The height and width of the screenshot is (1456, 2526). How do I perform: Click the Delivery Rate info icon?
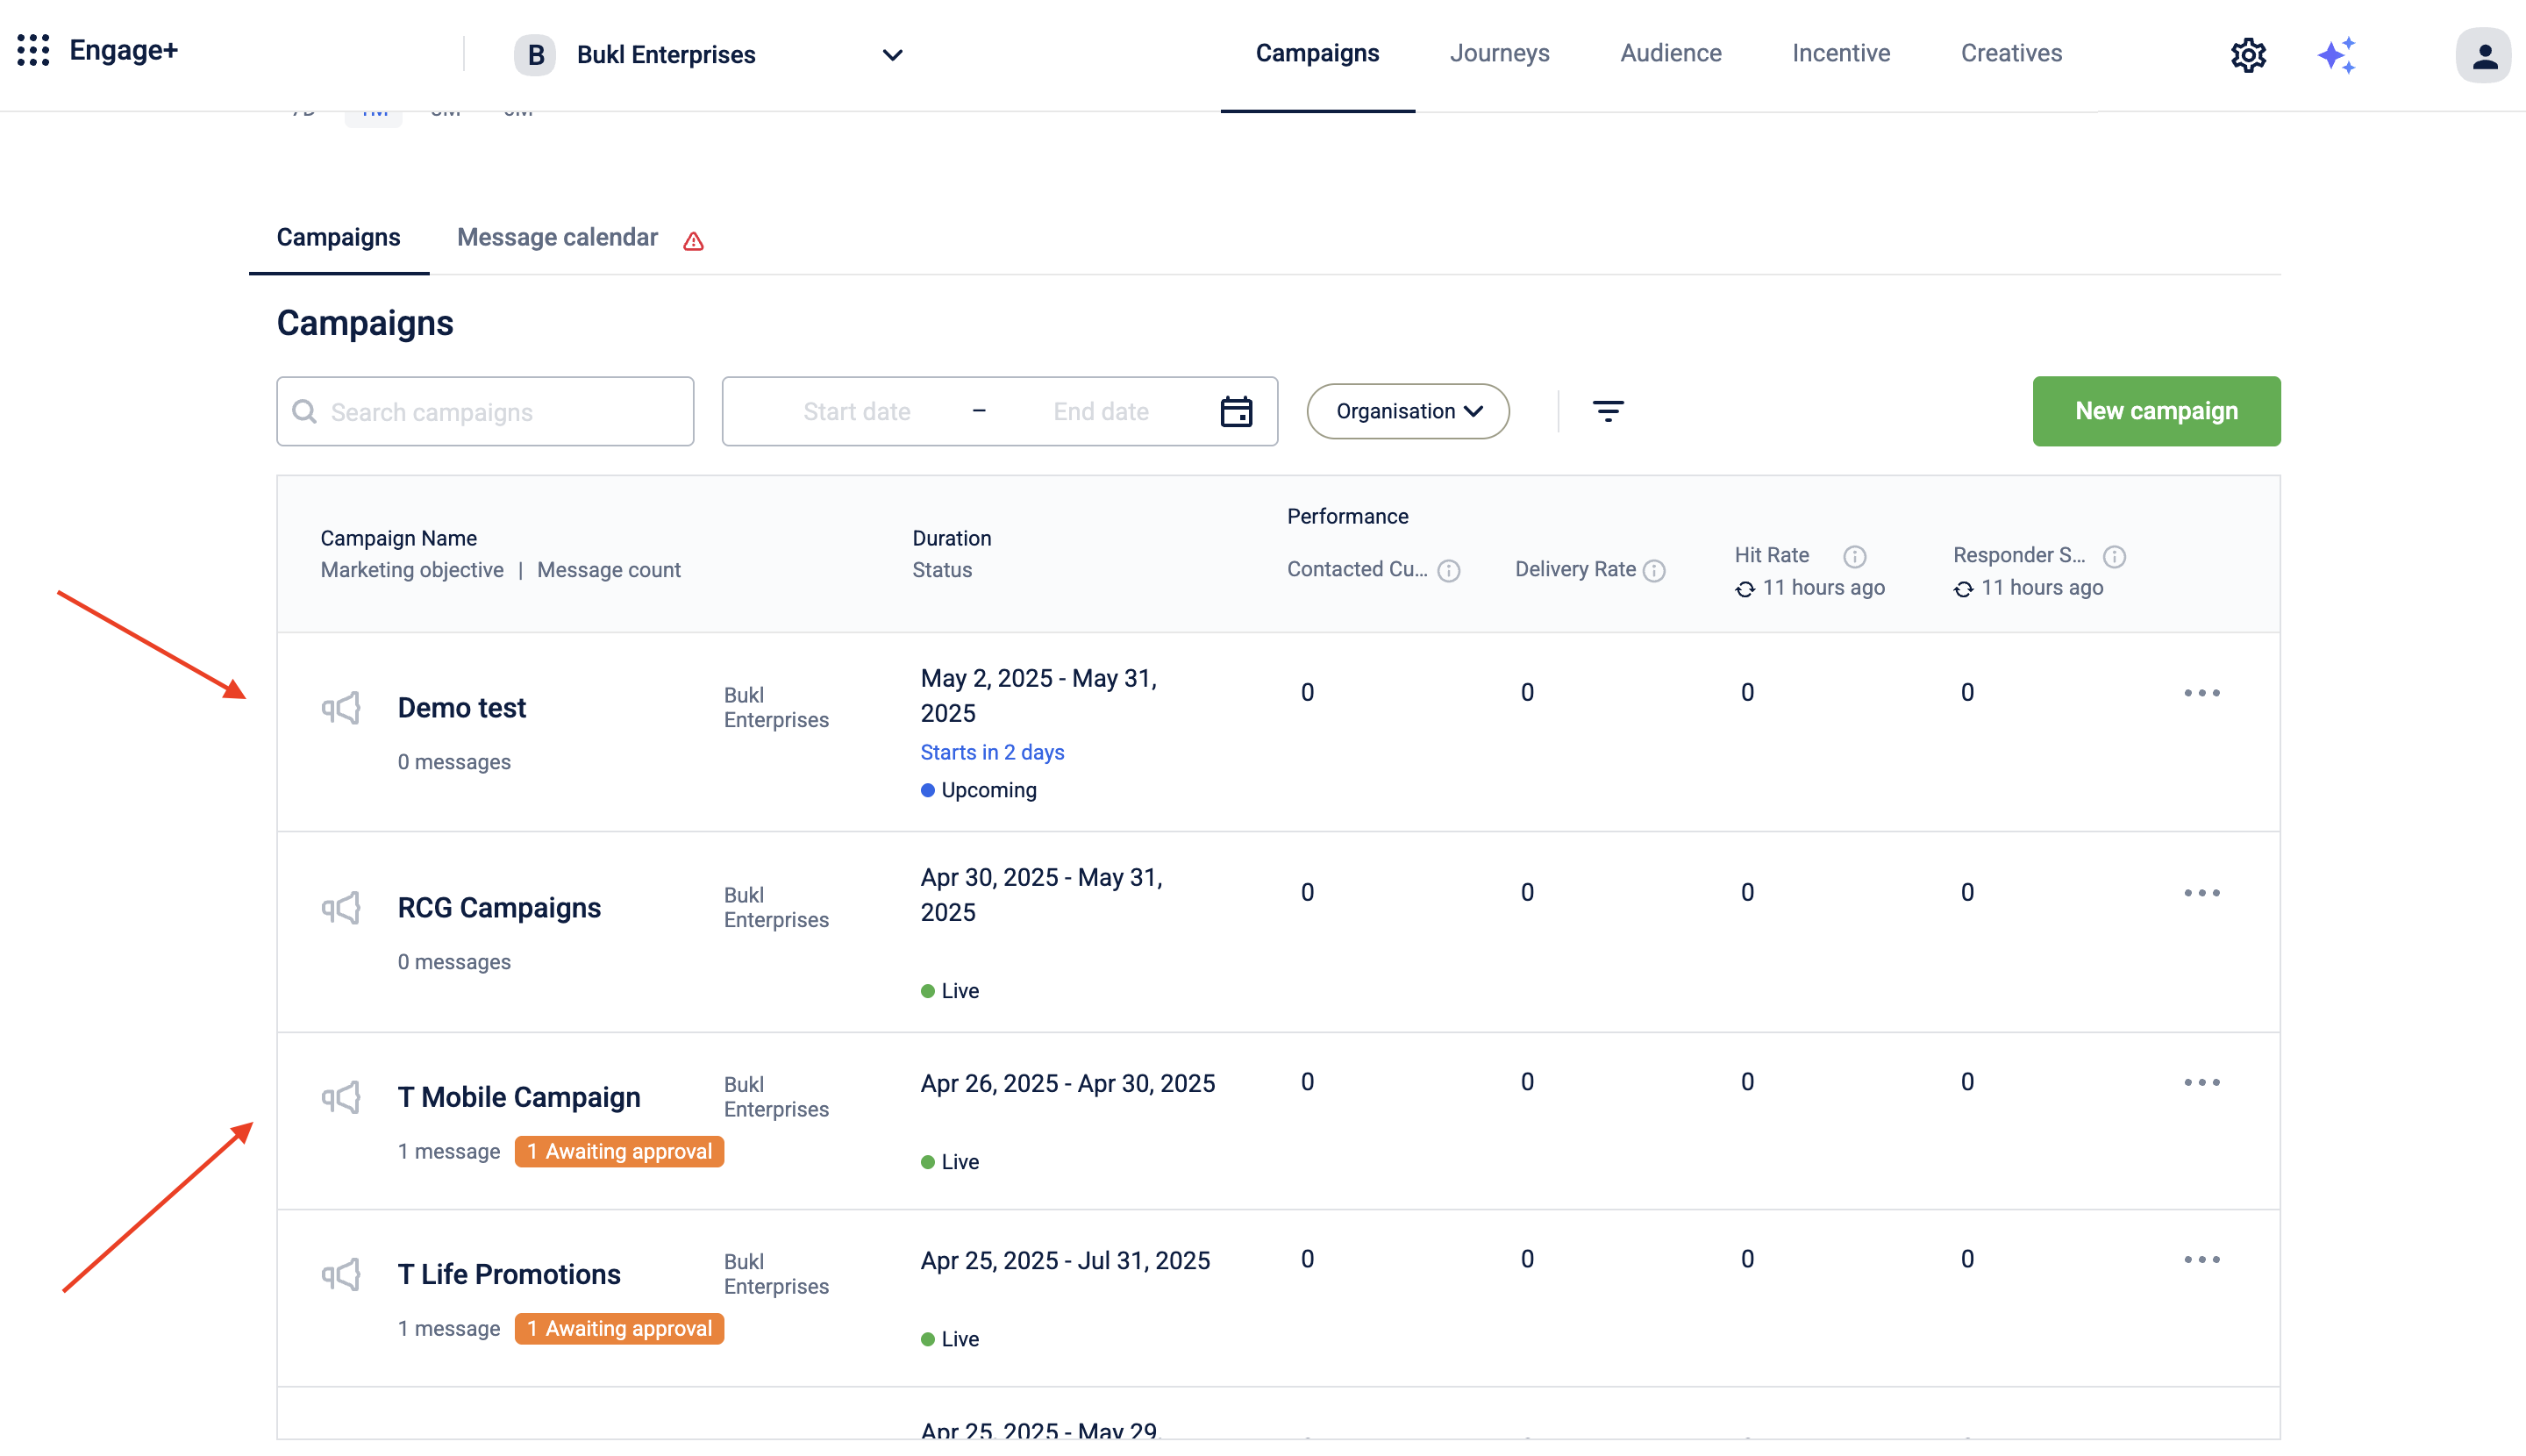(x=1655, y=570)
